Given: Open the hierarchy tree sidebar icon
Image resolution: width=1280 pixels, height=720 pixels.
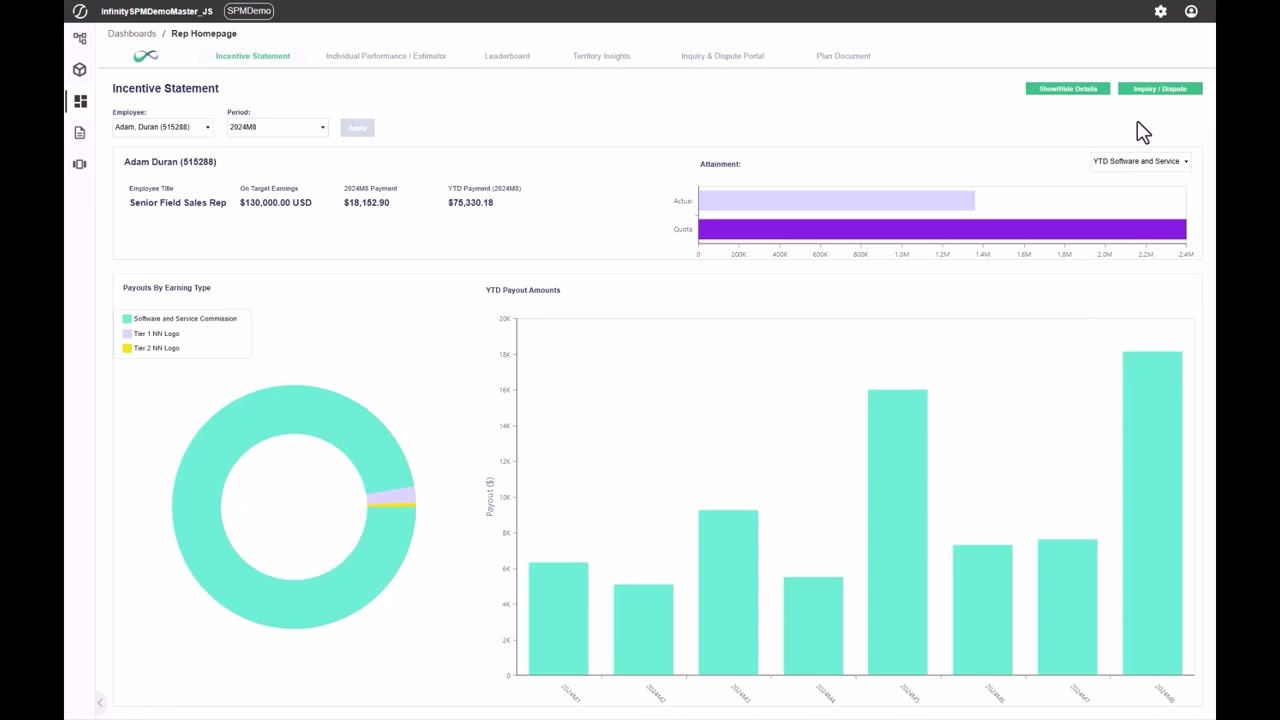Looking at the screenshot, I should coord(80,38).
